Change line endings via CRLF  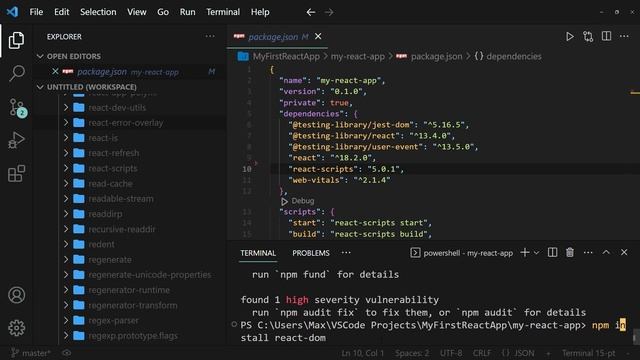click(482, 353)
